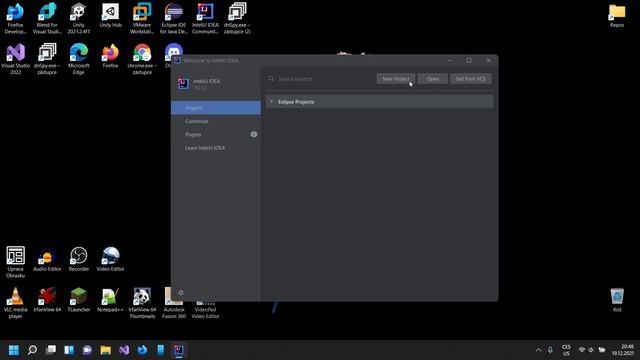Click the Plugins notification badge
This screenshot has height=360, width=640.
253,134
